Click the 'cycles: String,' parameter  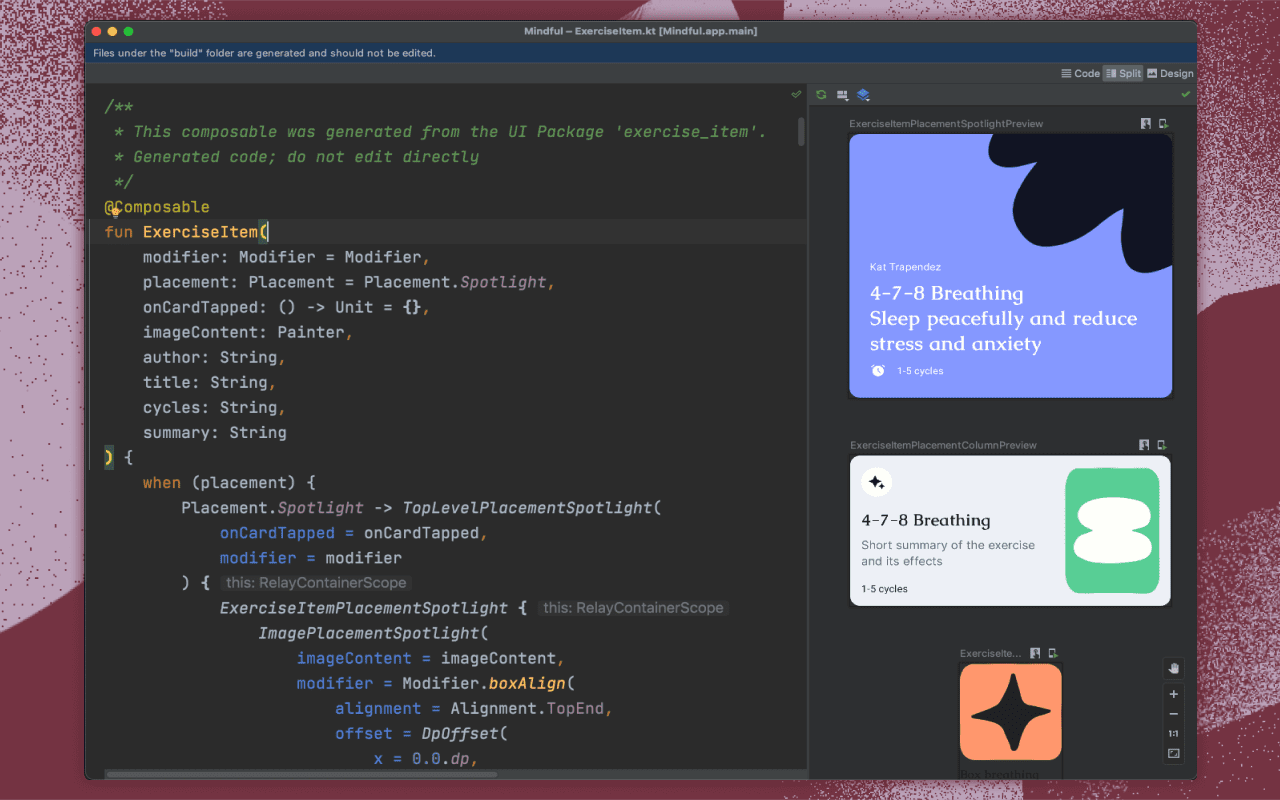(x=215, y=407)
